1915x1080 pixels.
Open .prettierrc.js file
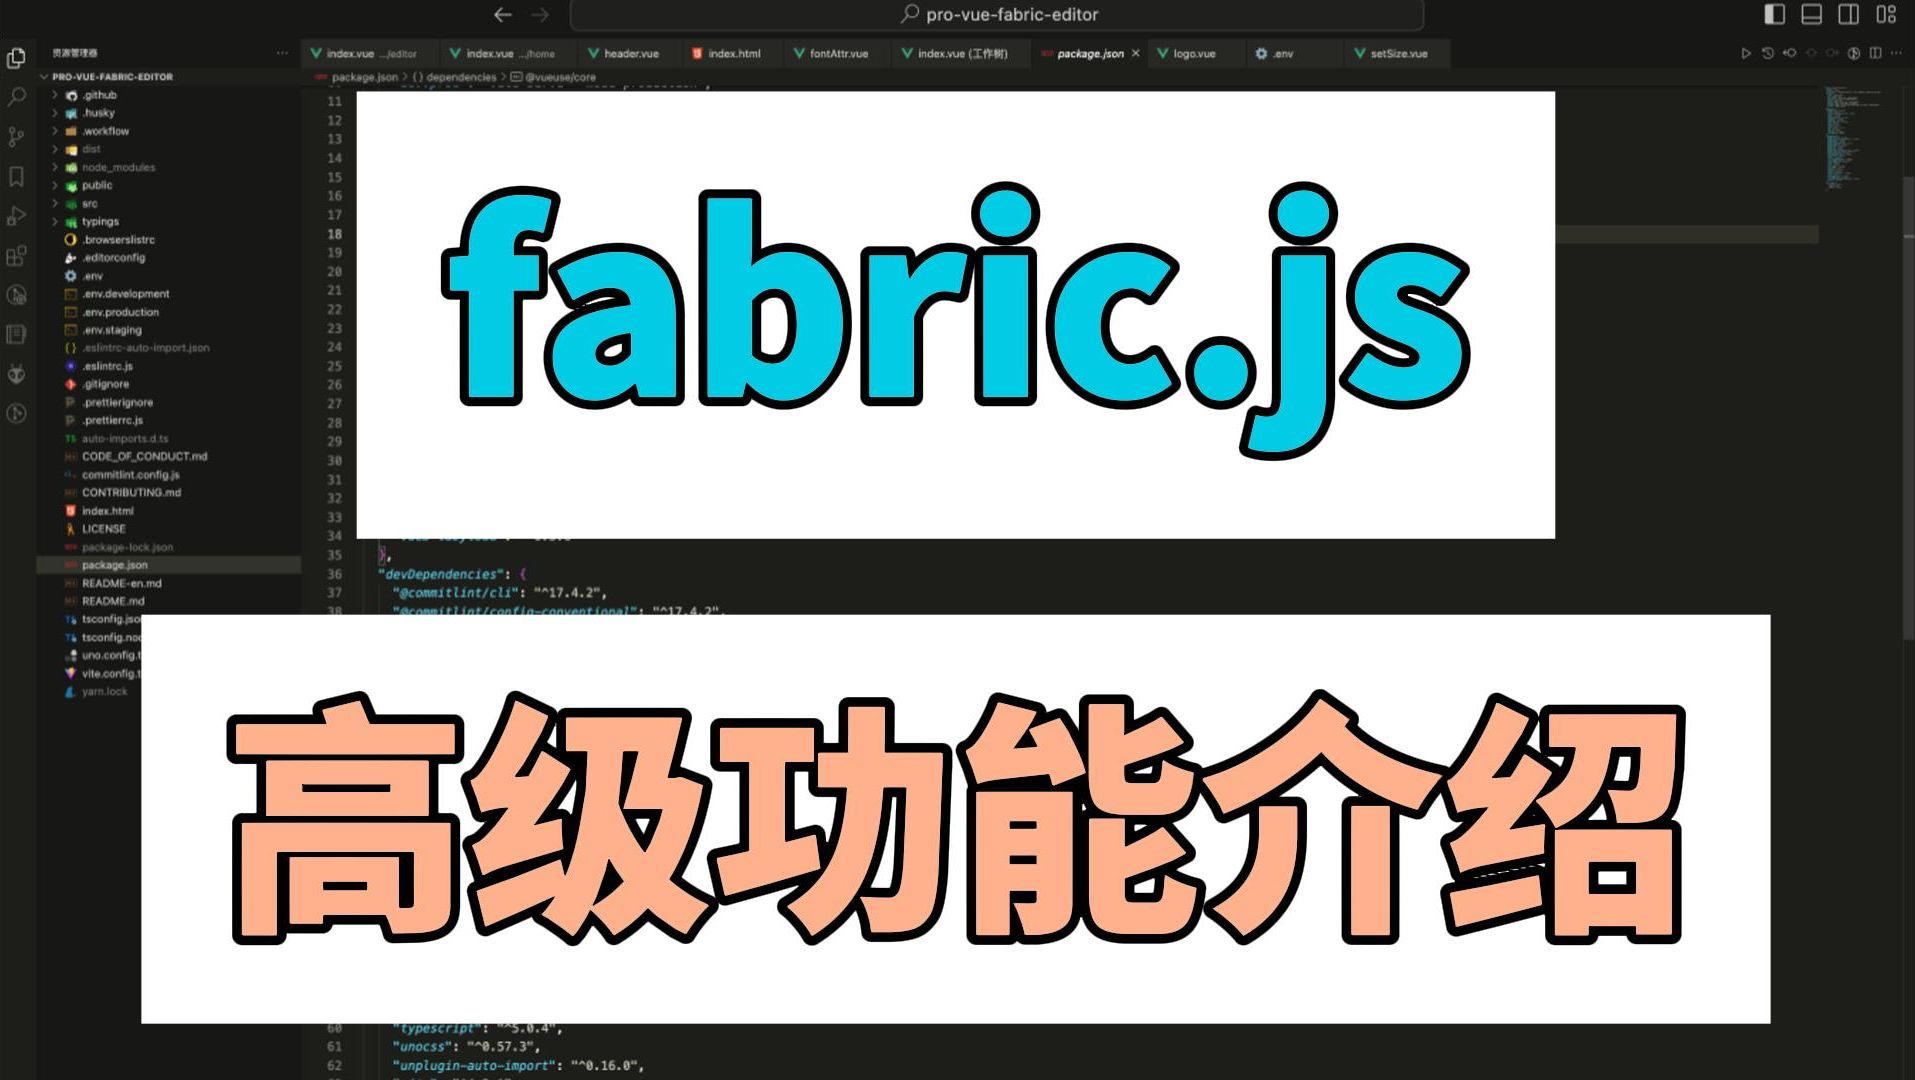[x=112, y=420]
